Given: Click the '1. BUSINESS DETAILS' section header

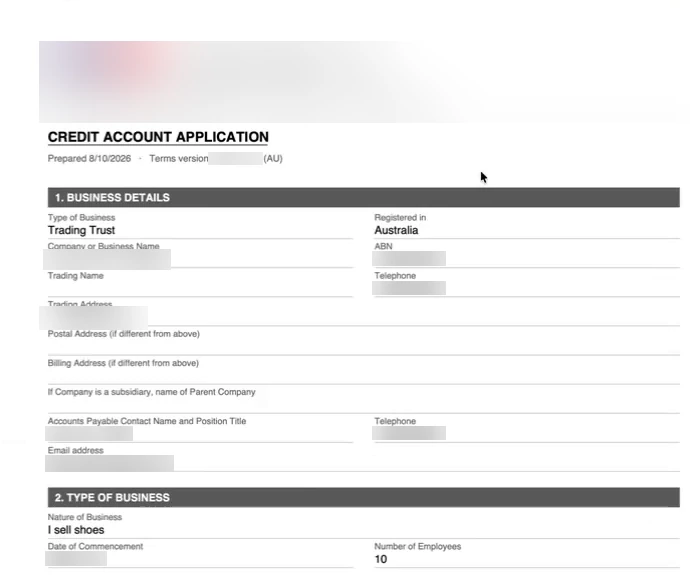Looking at the screenshot, I should [x=363, y=198].
